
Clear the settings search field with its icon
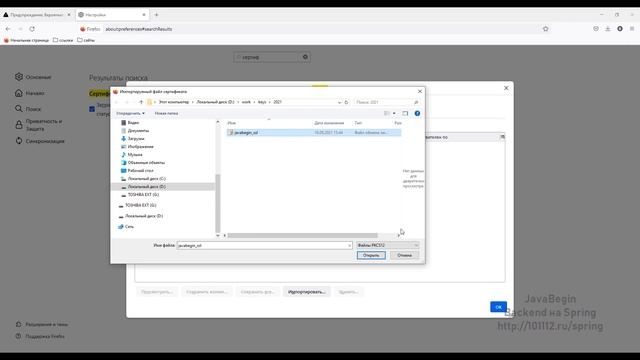tap(305, 57)
